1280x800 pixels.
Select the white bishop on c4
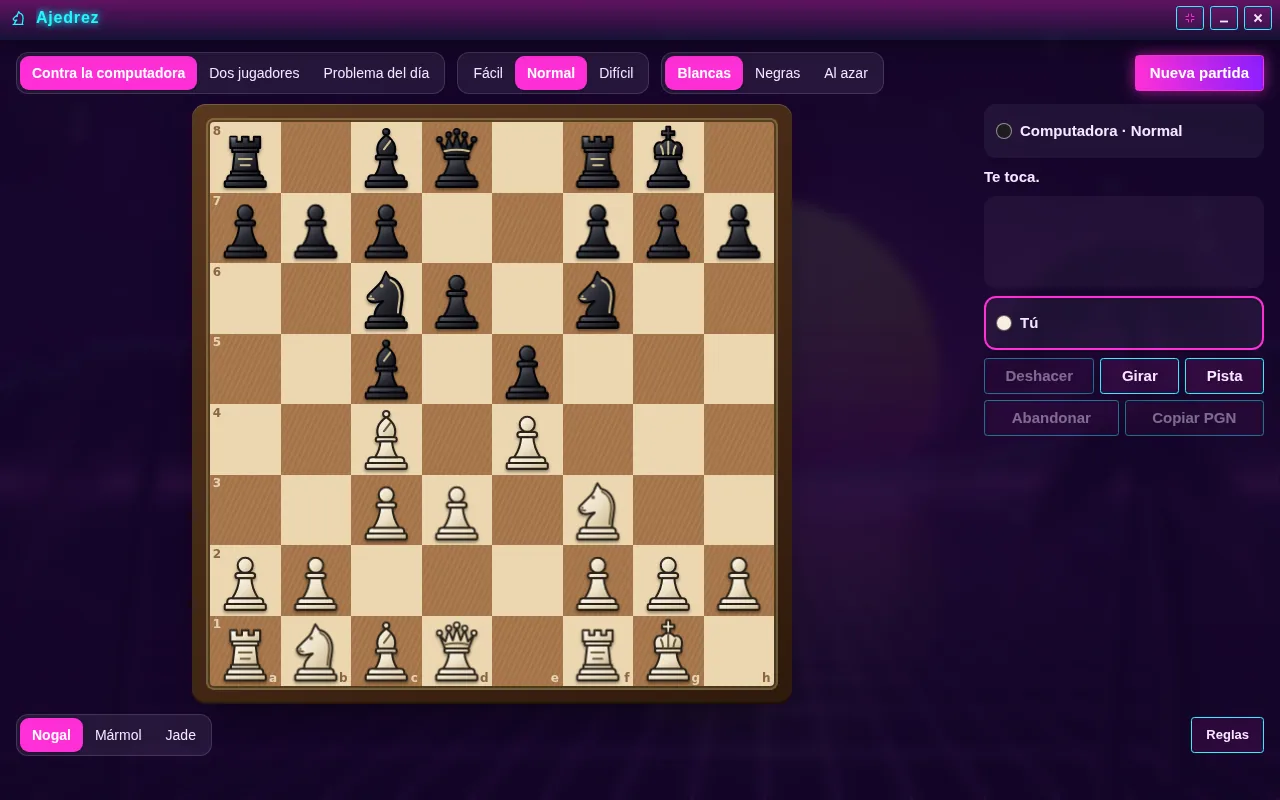pos(386,439)
